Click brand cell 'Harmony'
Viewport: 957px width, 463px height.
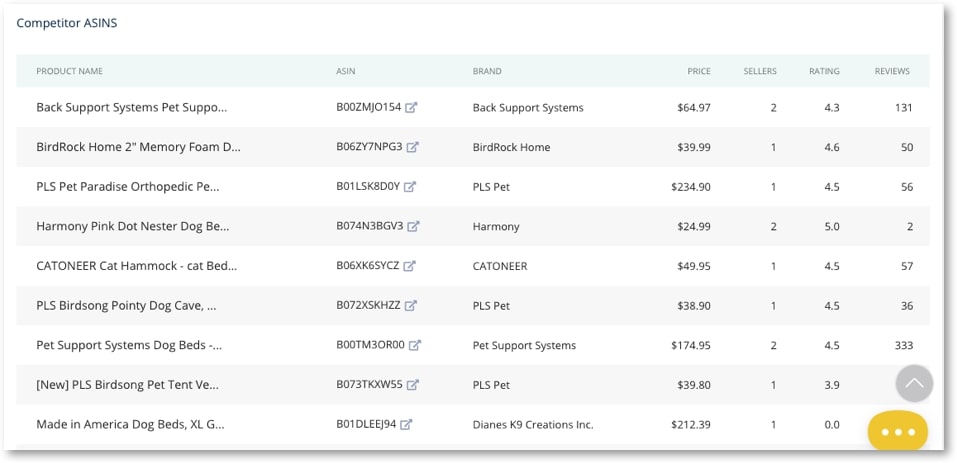[x=496, y=227]
